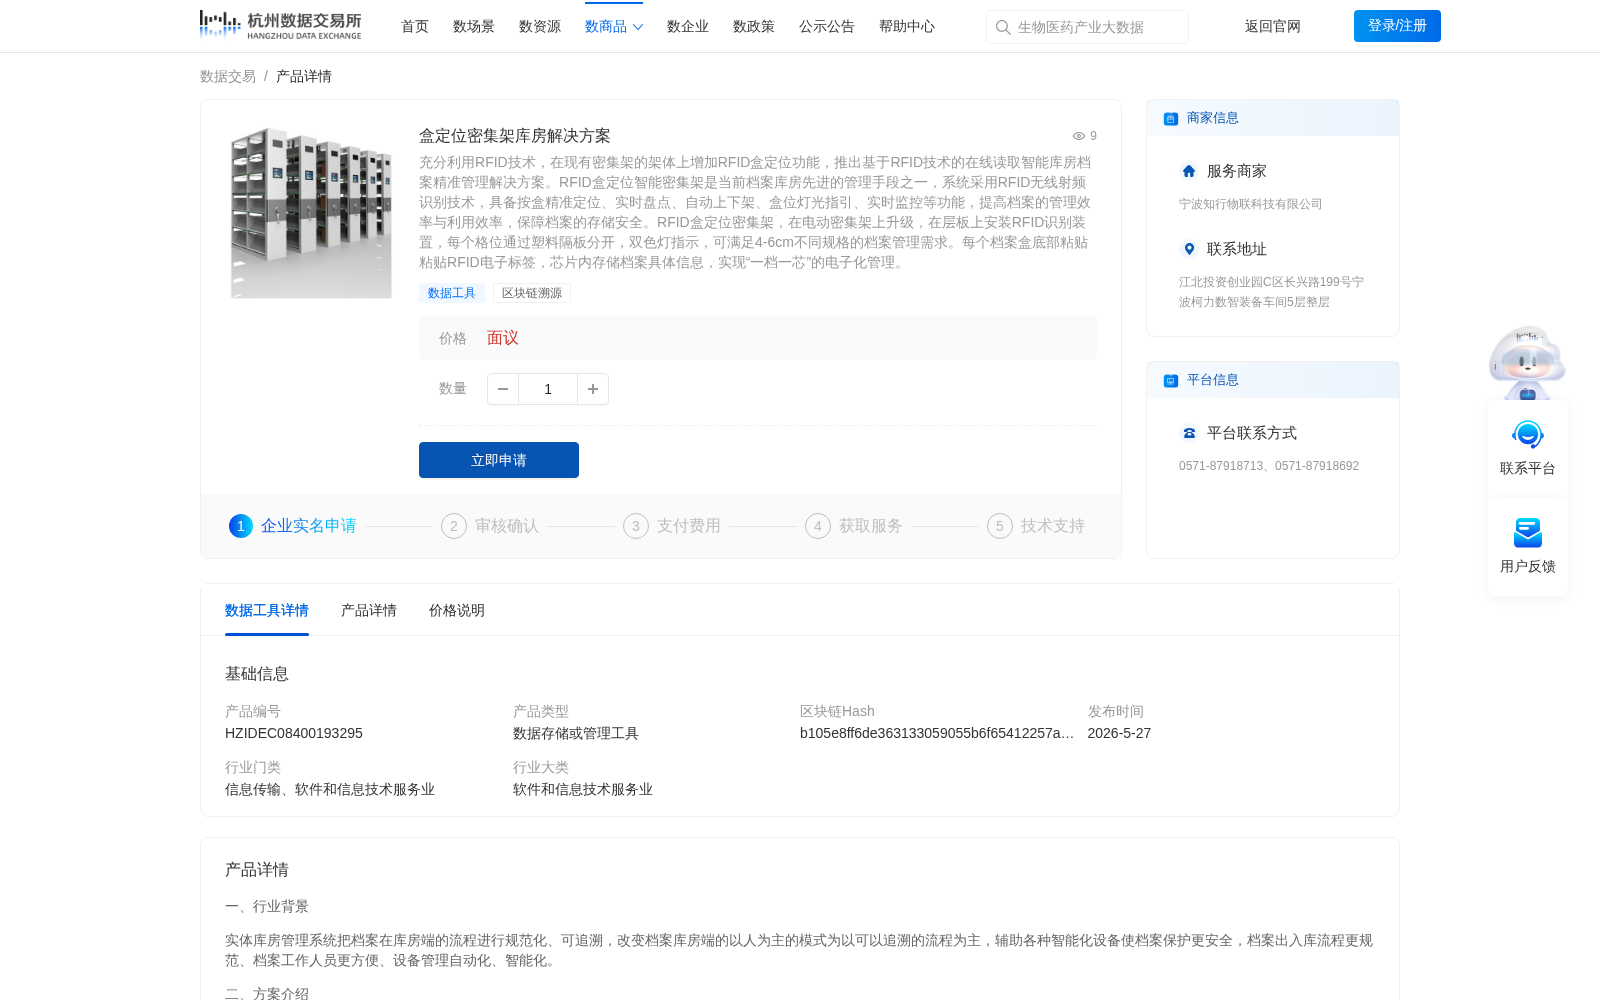This screenshot has height=1000, width=1600.
Task: Decrease quantity with the minus button
Action: pos(503,389)
